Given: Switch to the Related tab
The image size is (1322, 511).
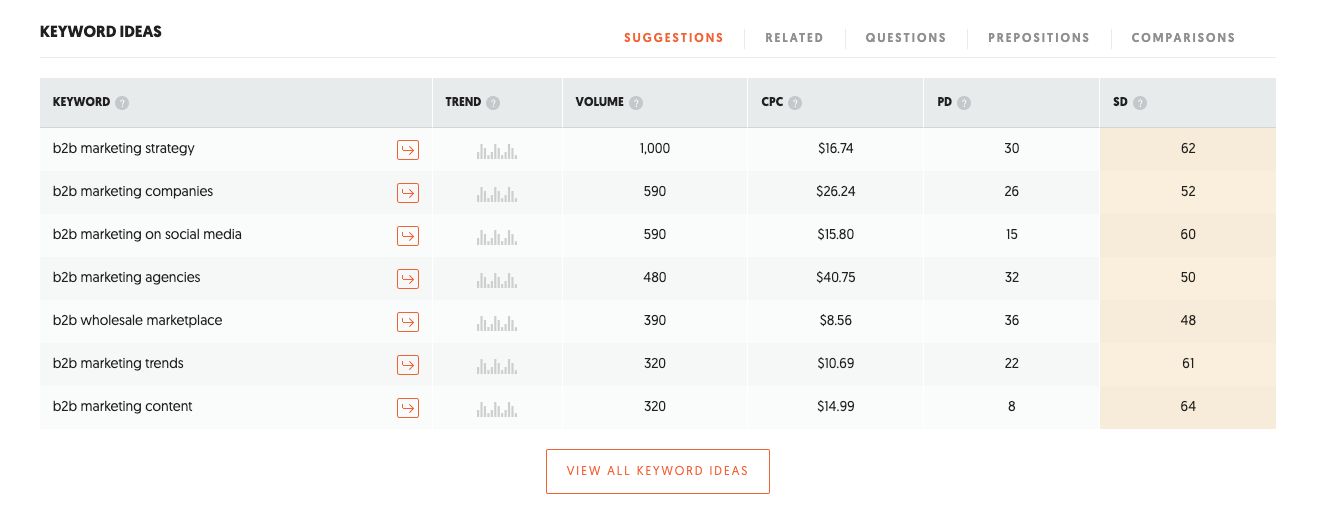Looking at the screenshot, I should pos(794,38).
